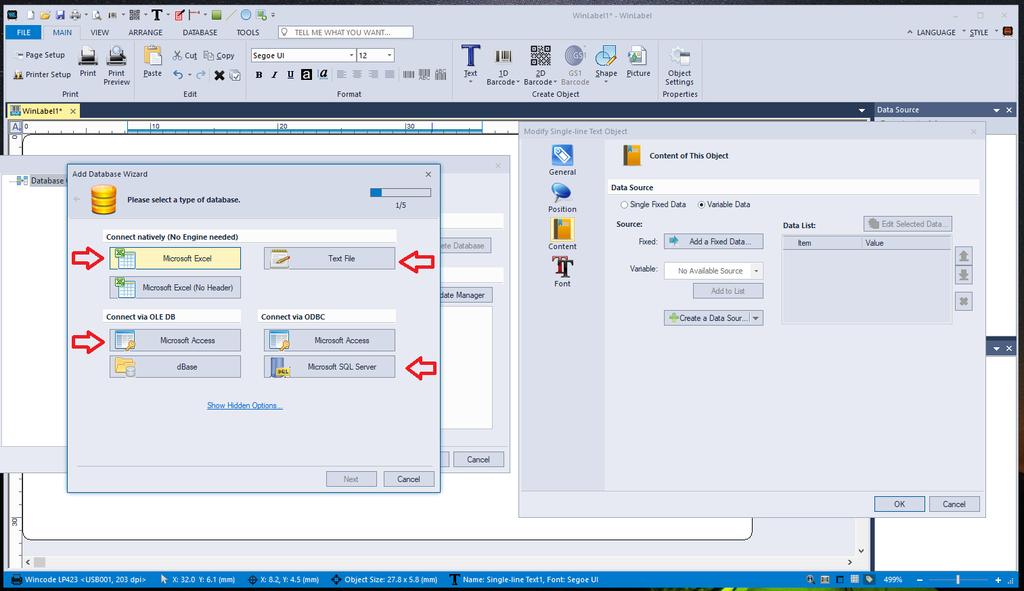Click Add a Fixed Data button
Screen dimensions: 1024x591
pyautogui.click(x=713, y=242)
